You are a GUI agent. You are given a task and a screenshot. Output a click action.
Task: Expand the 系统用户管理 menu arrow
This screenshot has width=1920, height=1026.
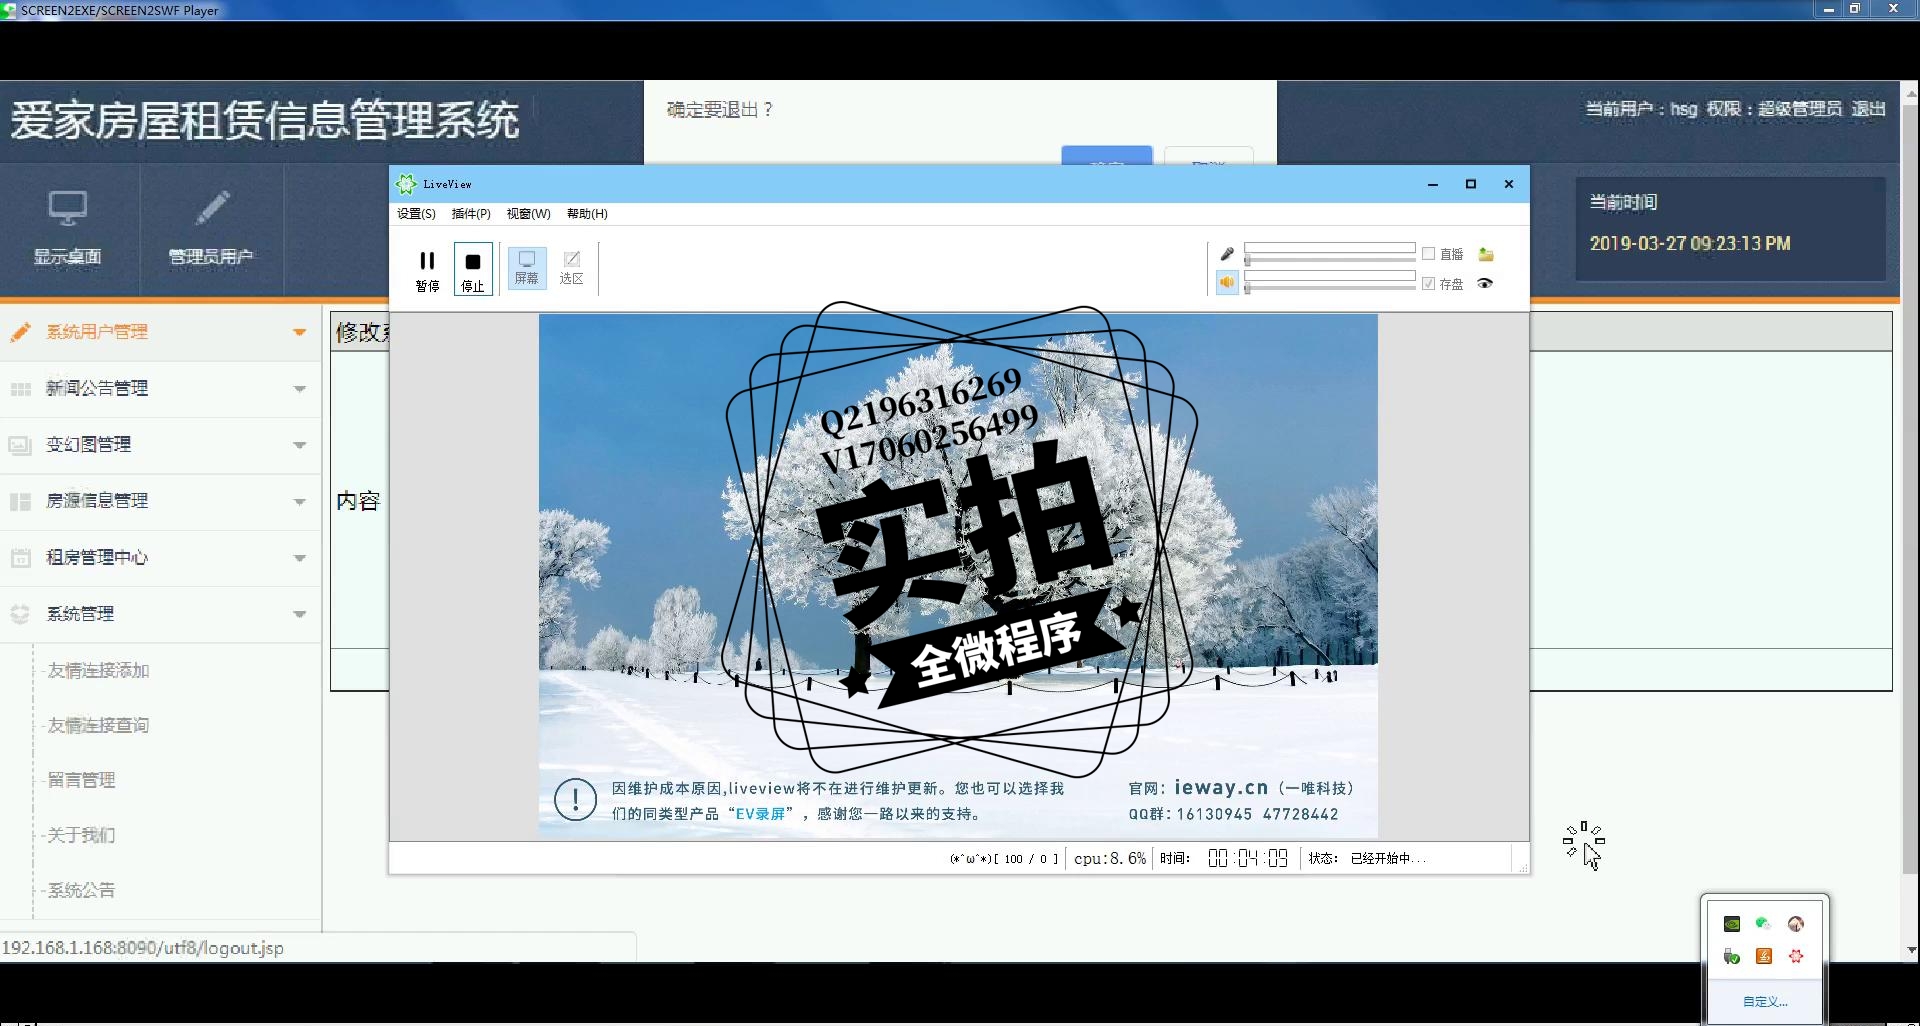point(299,332)
